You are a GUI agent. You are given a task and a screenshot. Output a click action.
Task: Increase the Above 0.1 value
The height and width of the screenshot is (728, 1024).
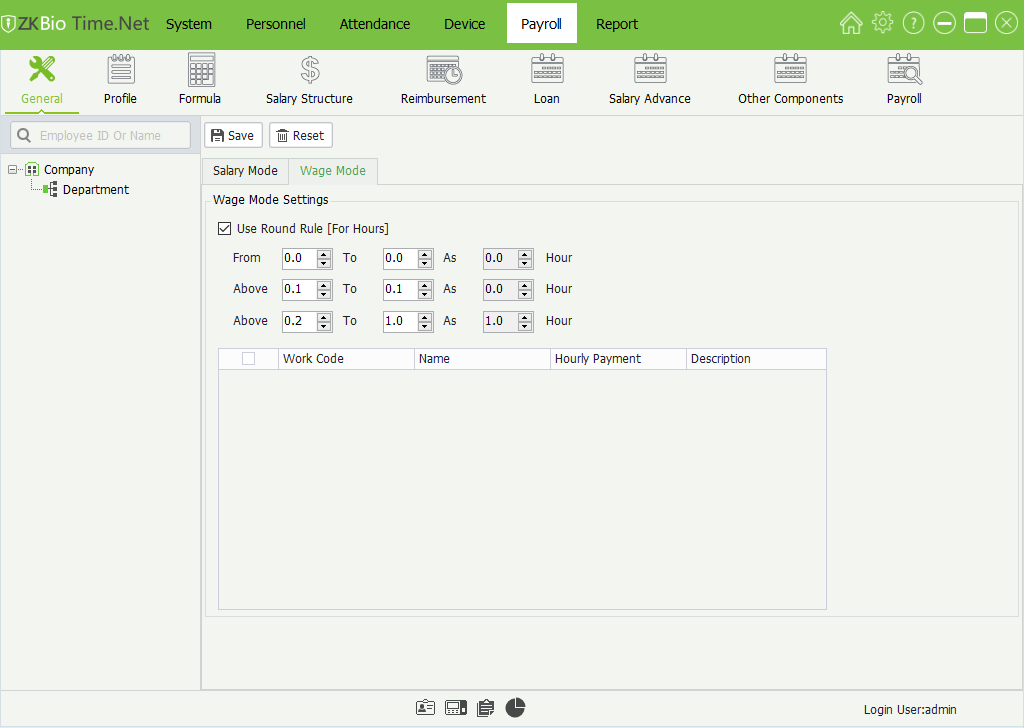coord(324,285)
